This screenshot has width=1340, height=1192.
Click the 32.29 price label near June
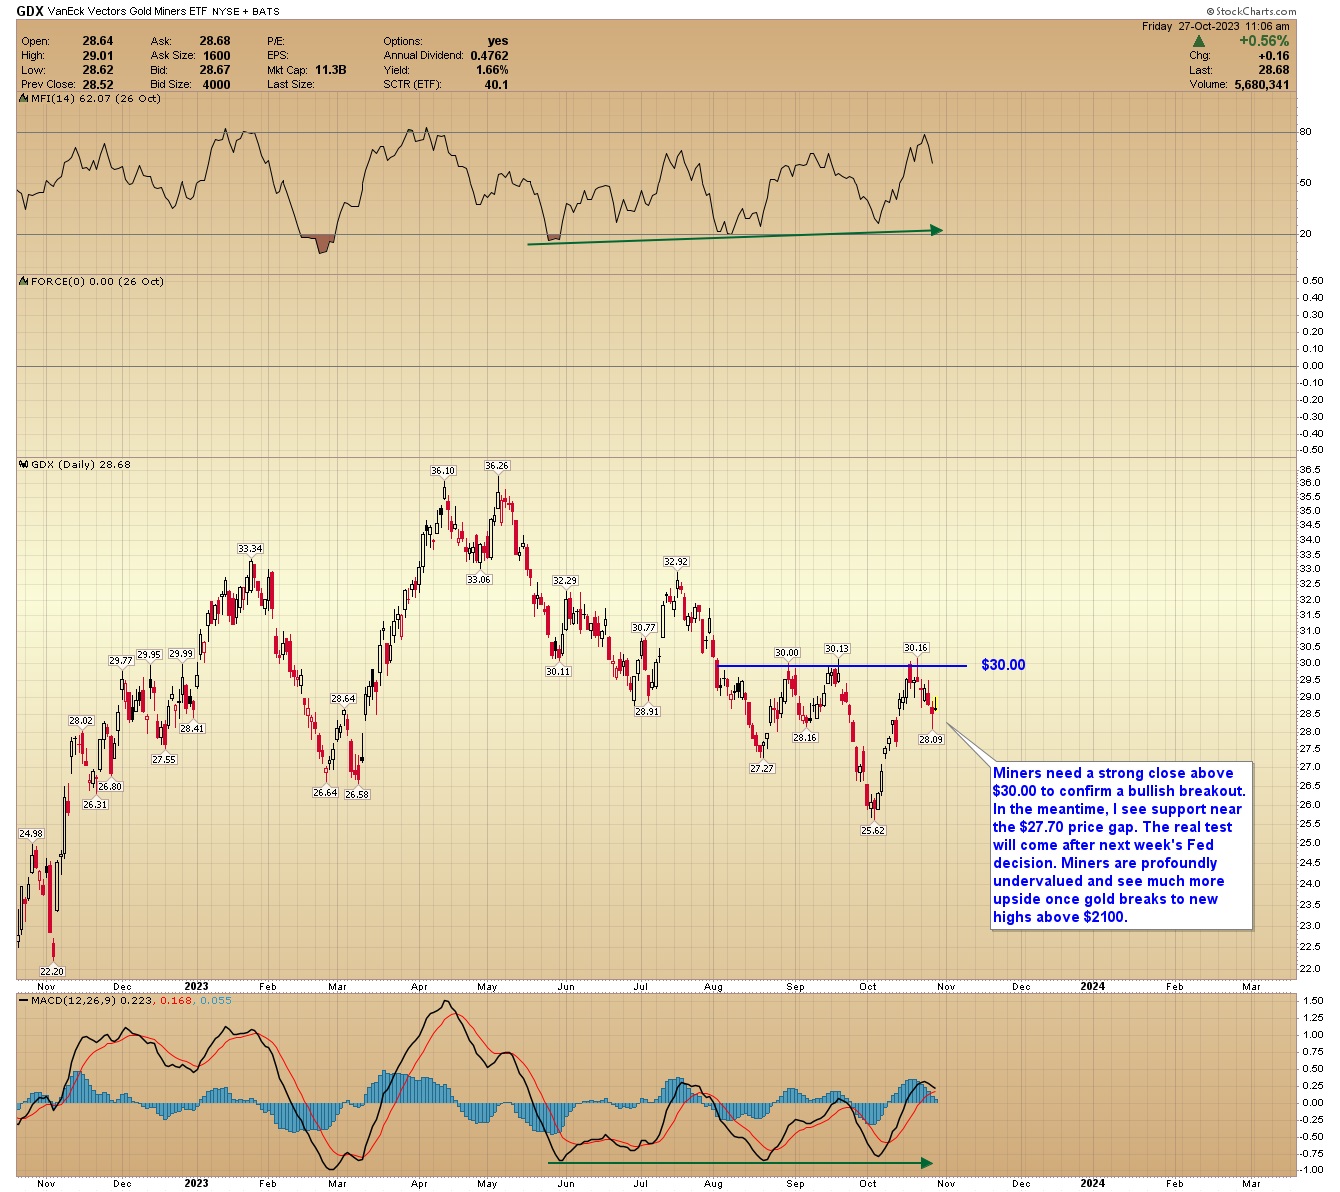565,581
